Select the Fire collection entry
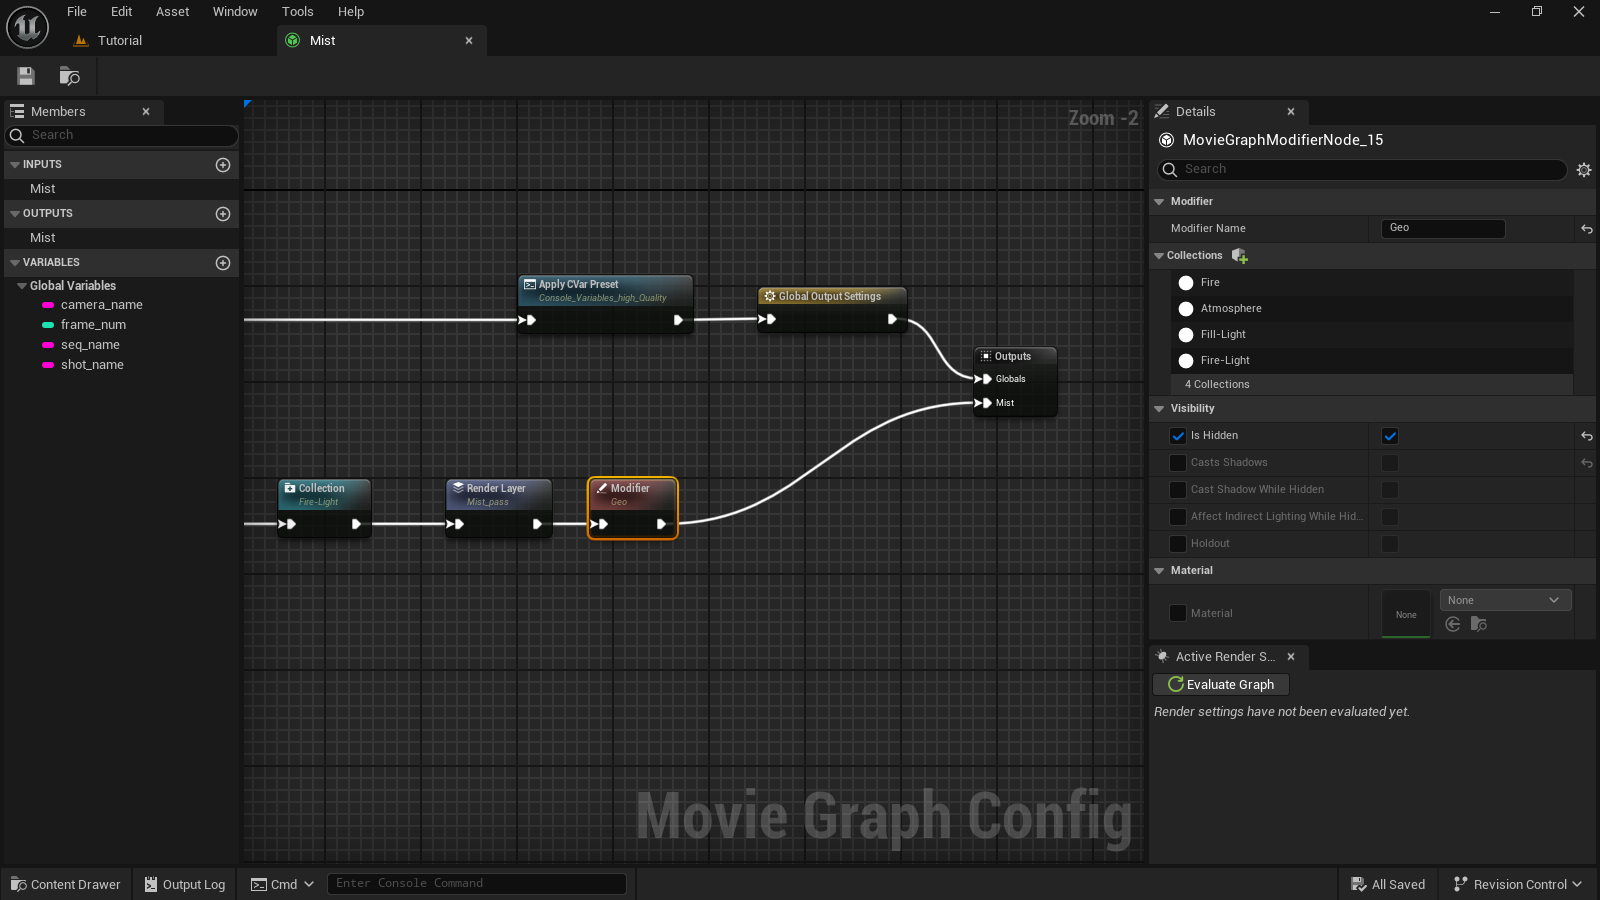Screen dimensions: 1600x900 tap(1372, 283)
